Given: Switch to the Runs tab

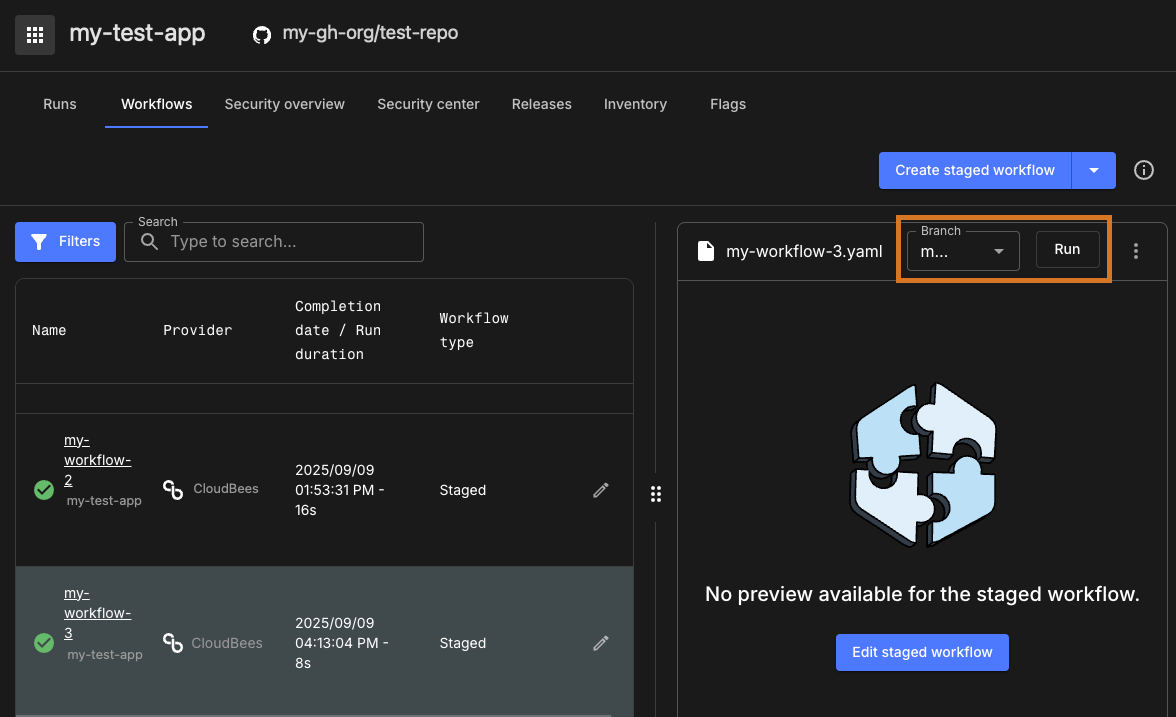Looking at the screenshot, I should coord(59,104).
